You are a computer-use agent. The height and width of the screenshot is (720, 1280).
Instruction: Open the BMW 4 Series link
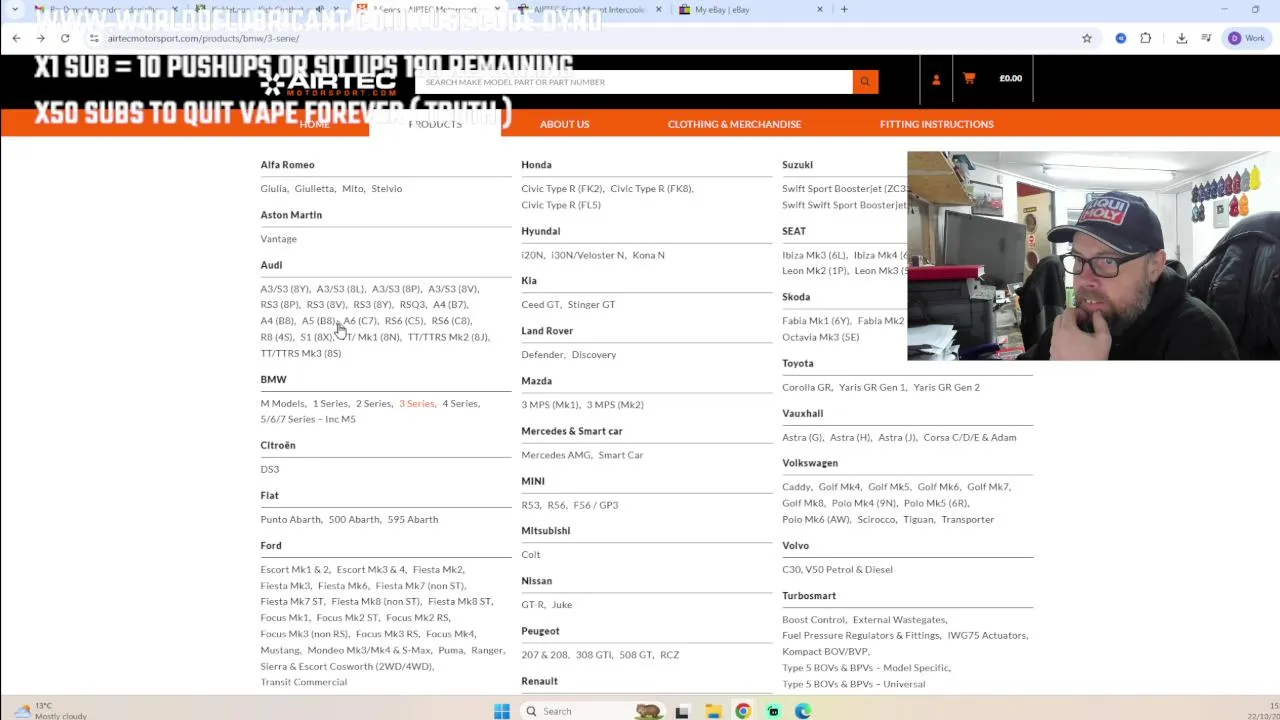(x=460, y=403)
